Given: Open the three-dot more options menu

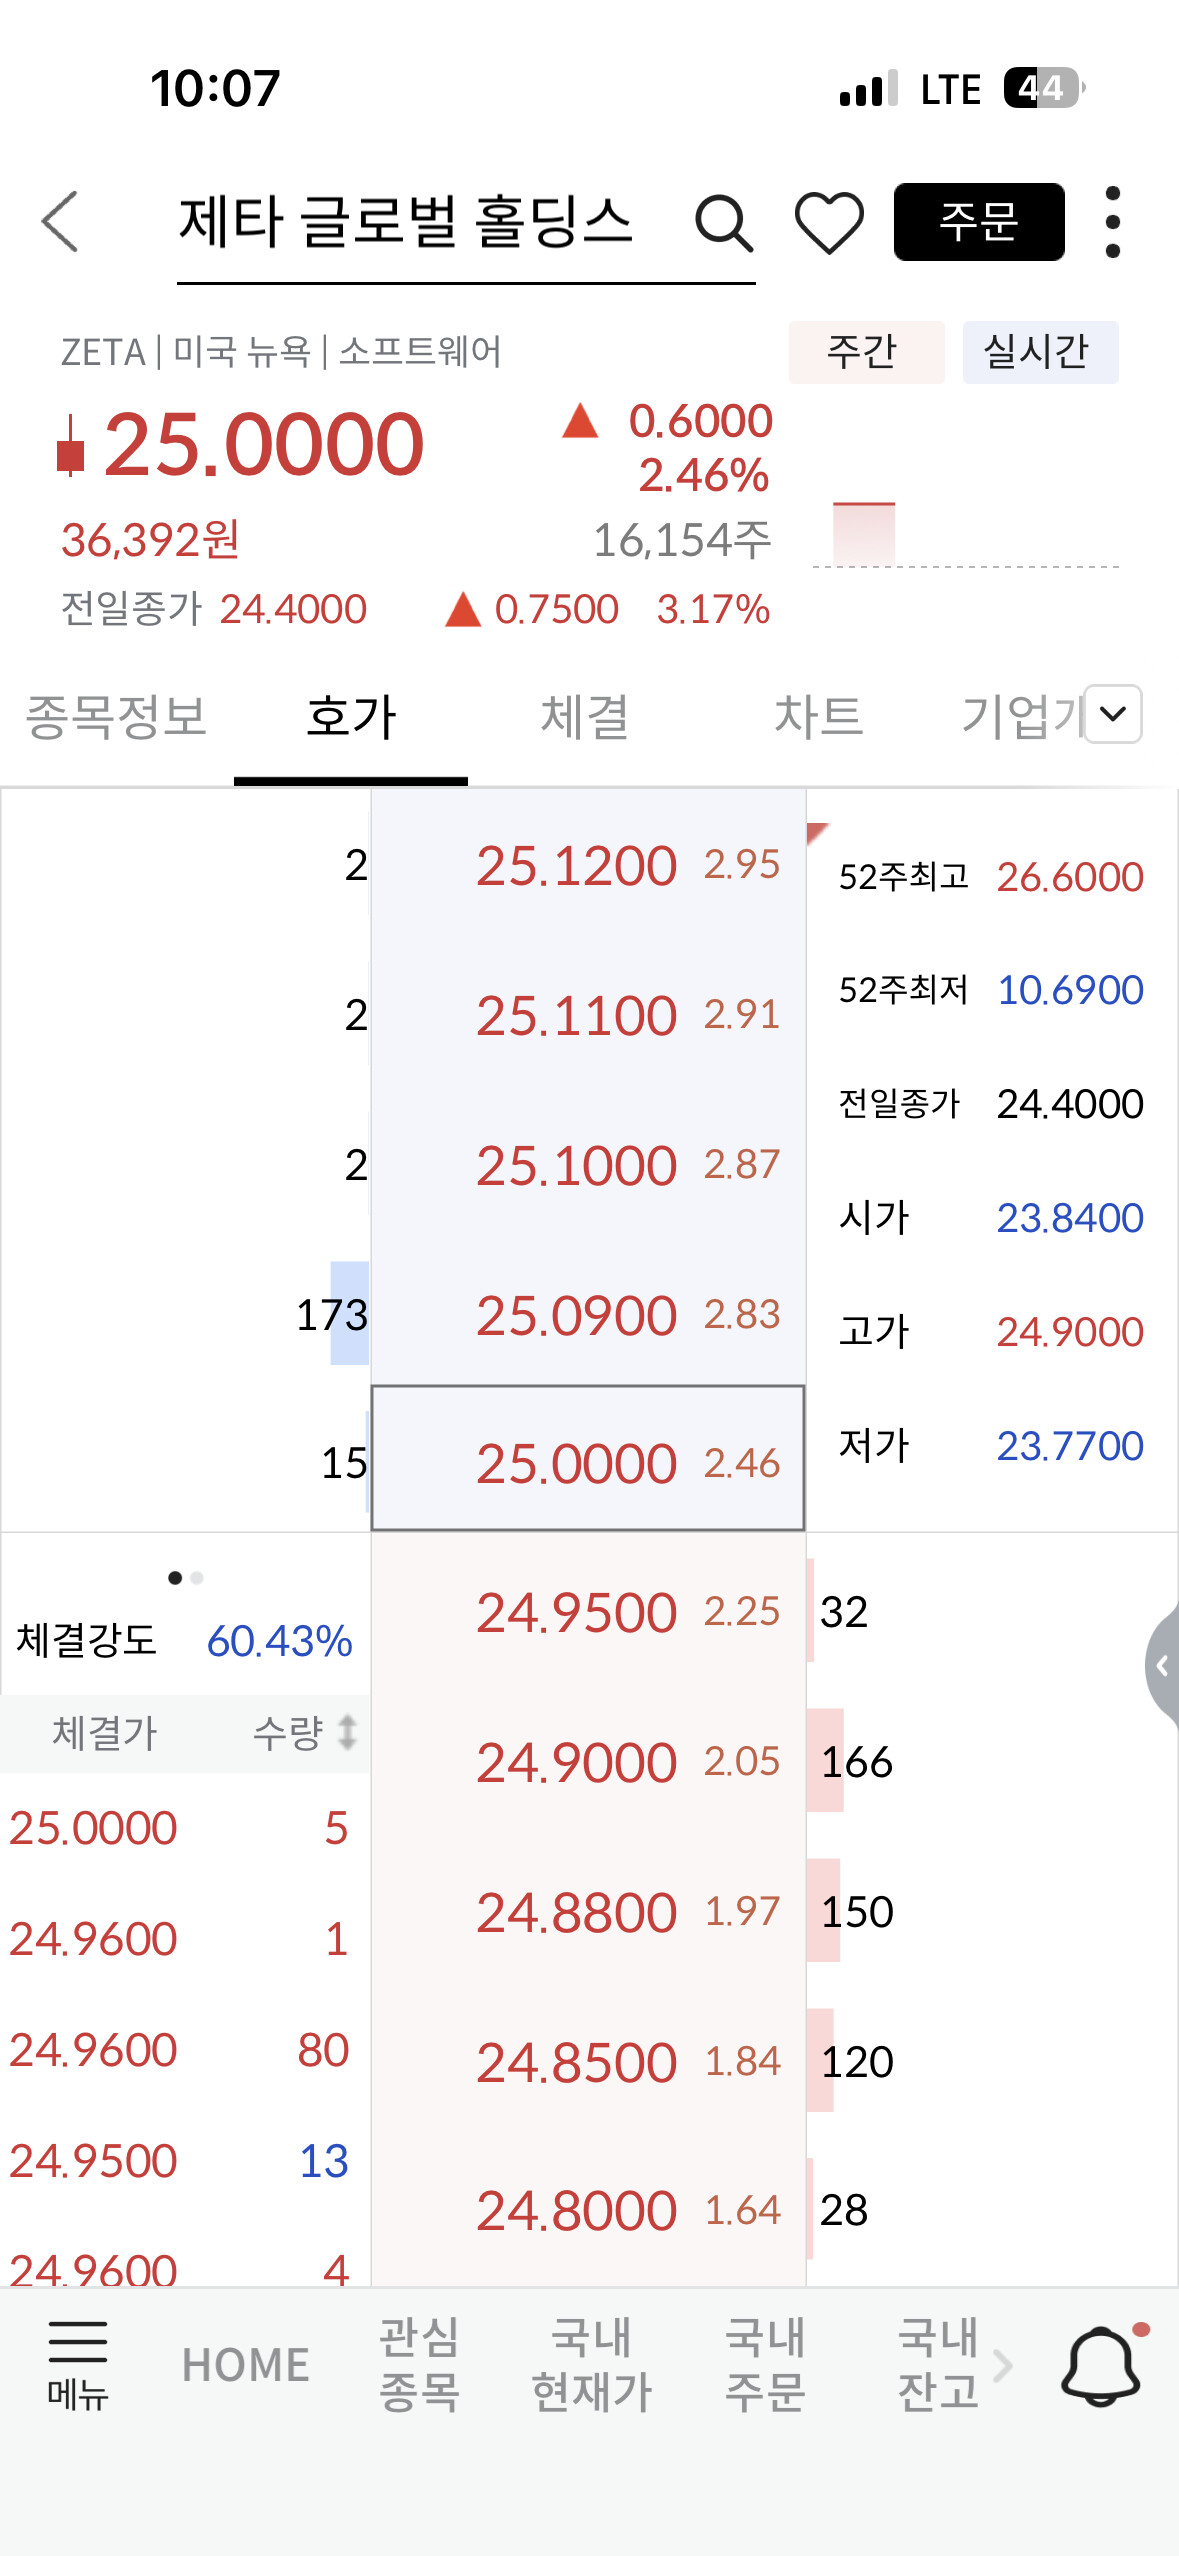Looking at the screenshot, I should pos(1112,222).
